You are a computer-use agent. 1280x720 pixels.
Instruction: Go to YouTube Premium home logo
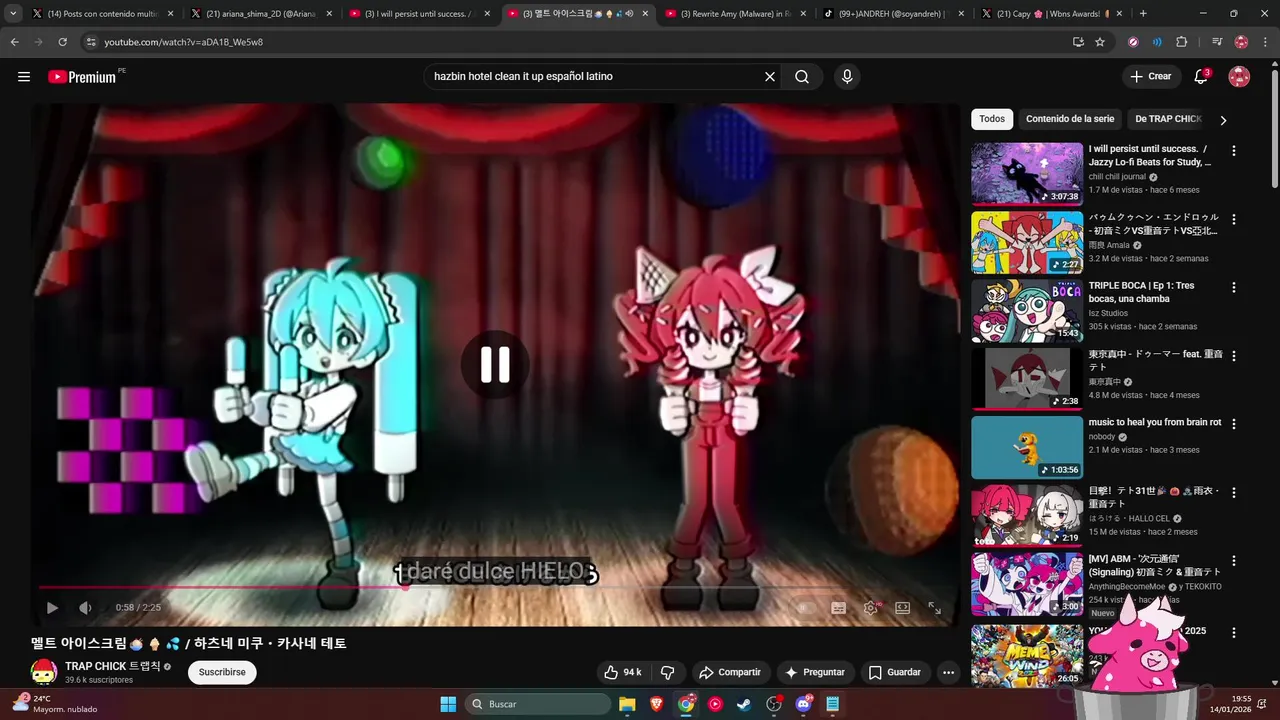84,77
